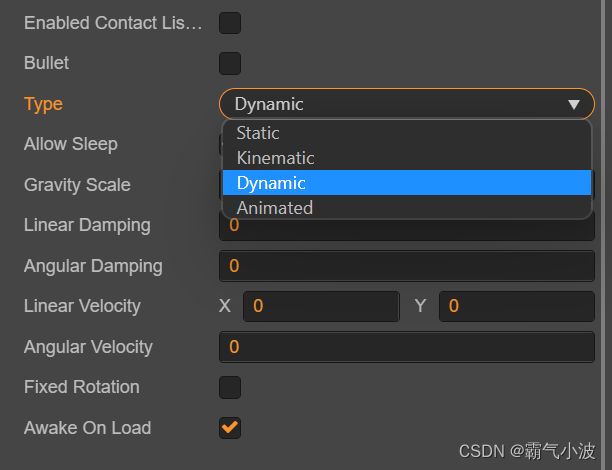
Task: Click the Y label of Linear Velocity
Action: [x=420, y=306]
